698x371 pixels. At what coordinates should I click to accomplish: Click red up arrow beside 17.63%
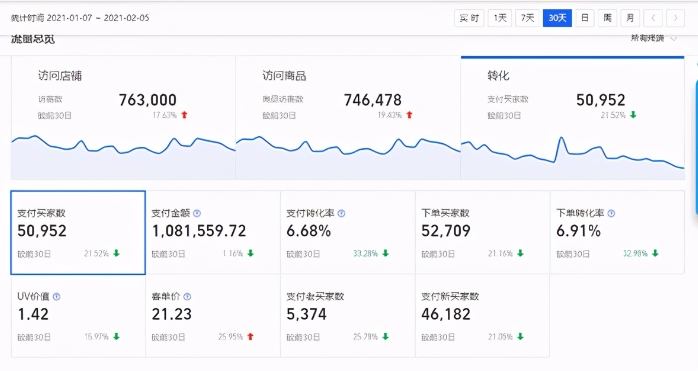[x=184, y=115]
